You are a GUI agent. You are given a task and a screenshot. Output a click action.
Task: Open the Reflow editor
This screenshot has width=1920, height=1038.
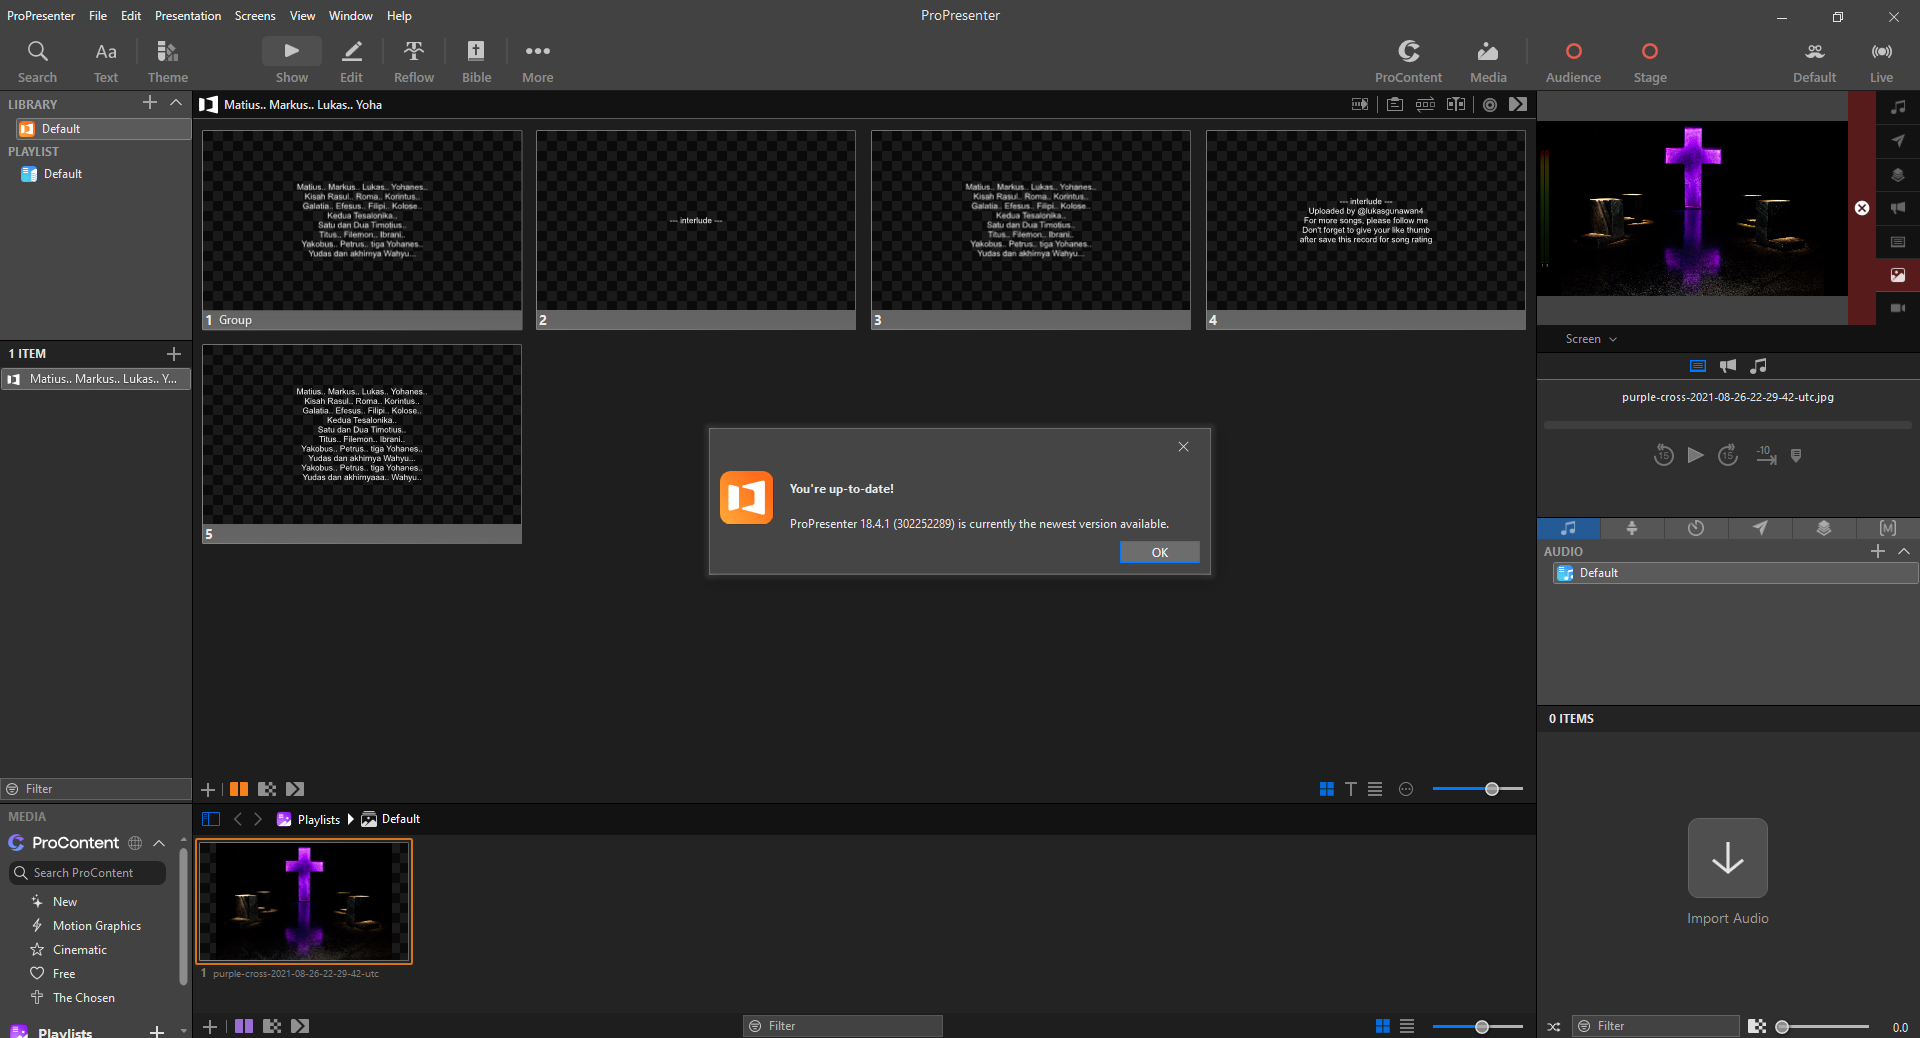coord(414,62)
